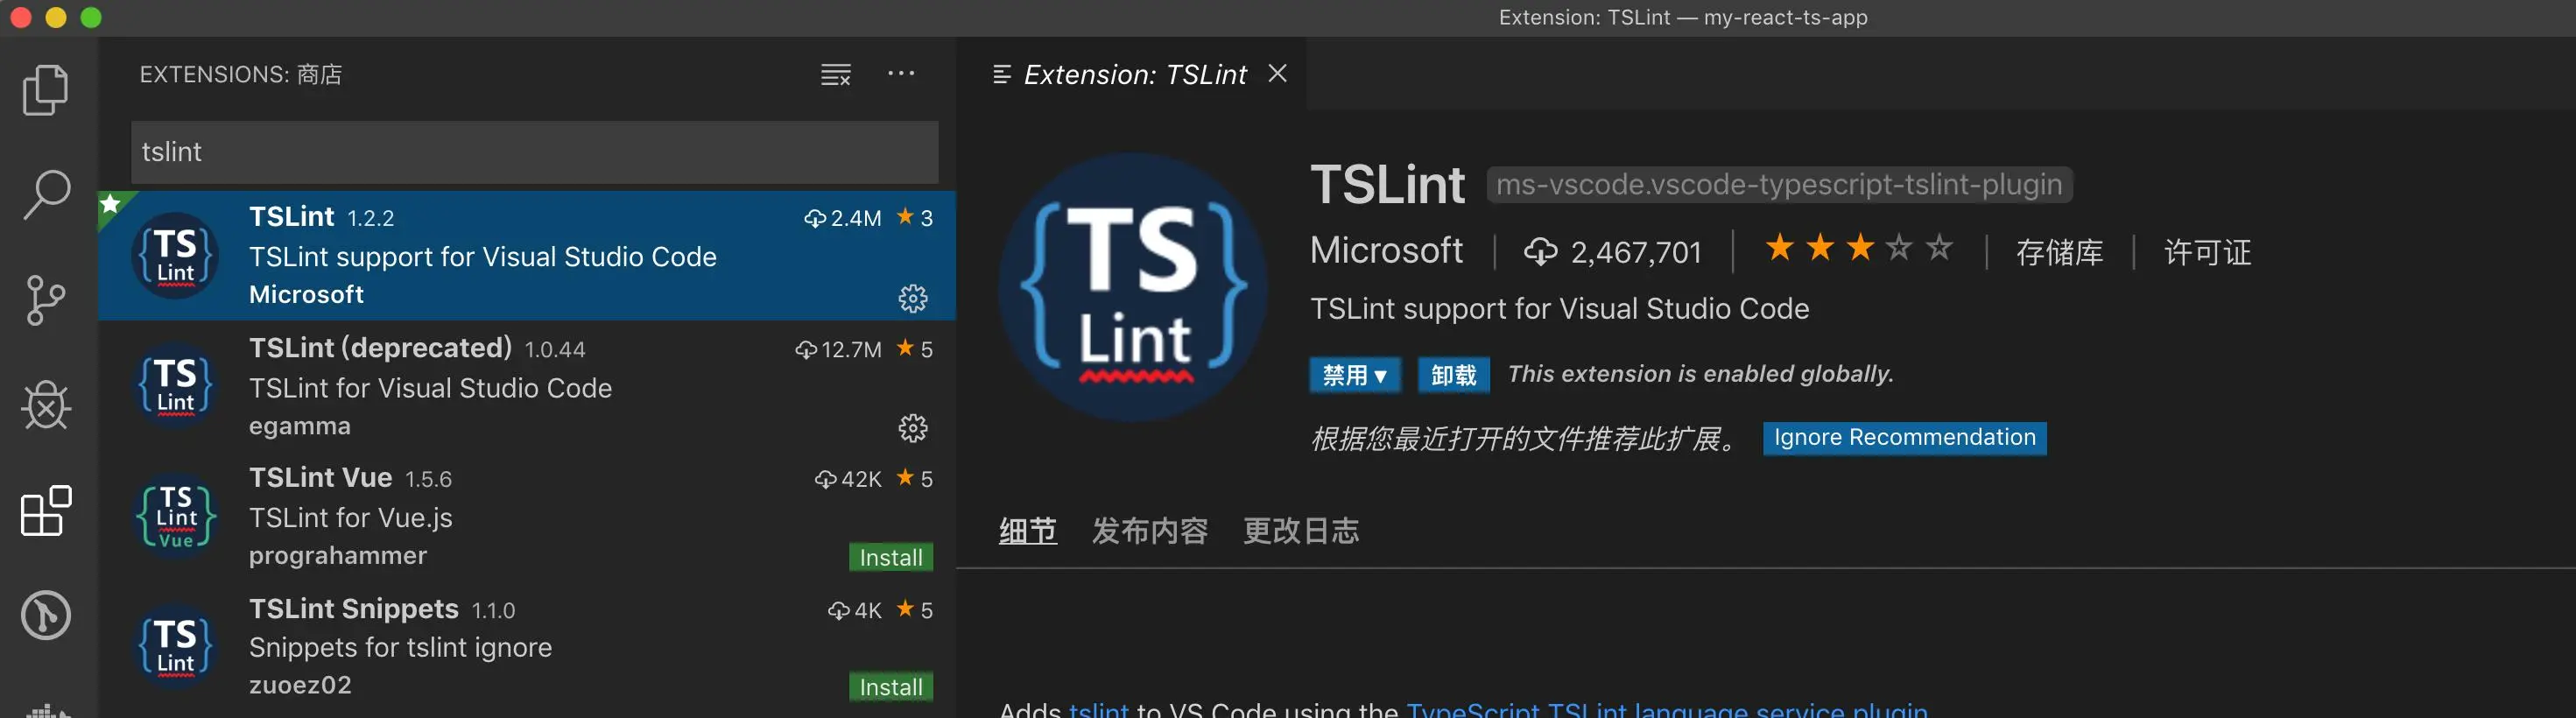The height and width of the screenshot is (718, 2576).
Task: Click the prograhammer publisher name
Action: coord(338,556)
